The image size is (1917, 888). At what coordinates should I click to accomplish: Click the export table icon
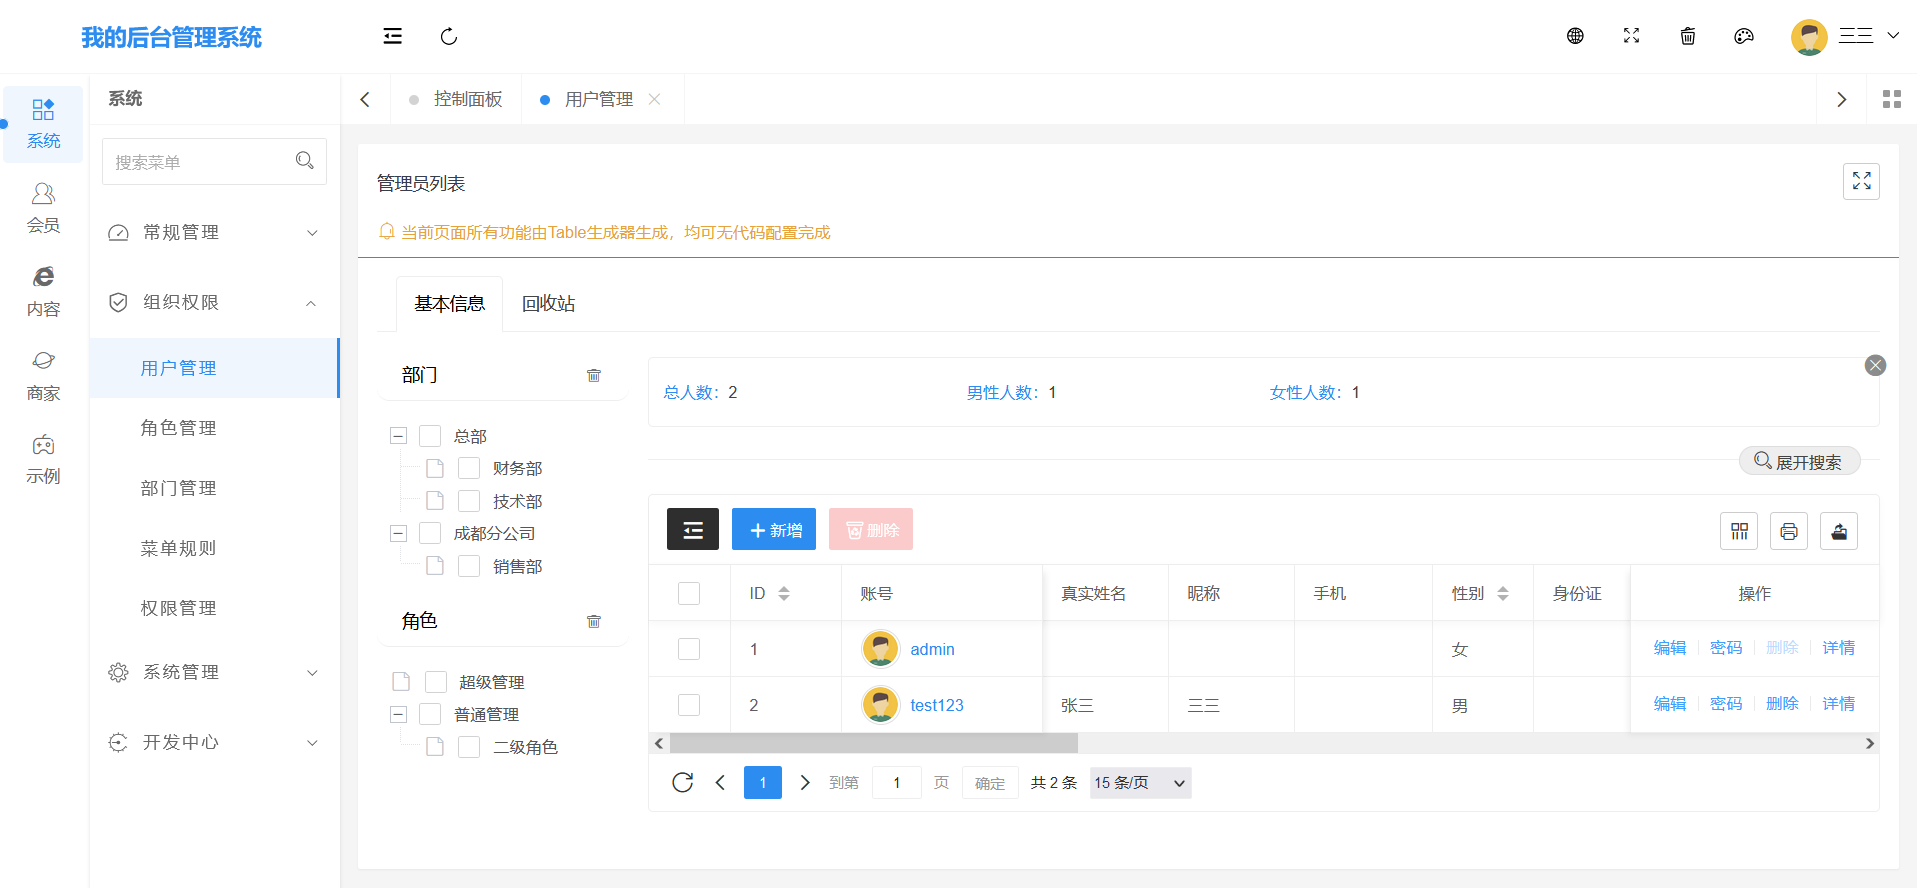click(1839, 531)
